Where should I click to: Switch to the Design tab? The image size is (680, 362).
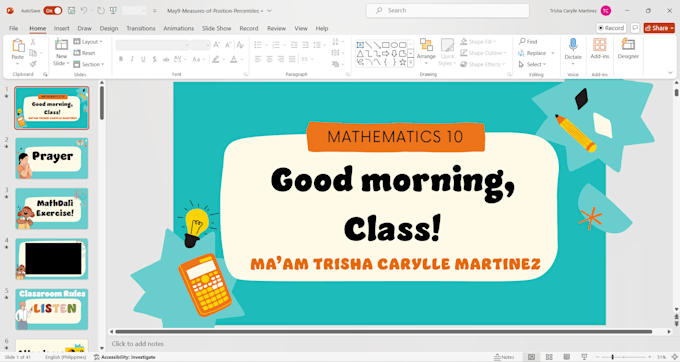(x=109, y=28)
